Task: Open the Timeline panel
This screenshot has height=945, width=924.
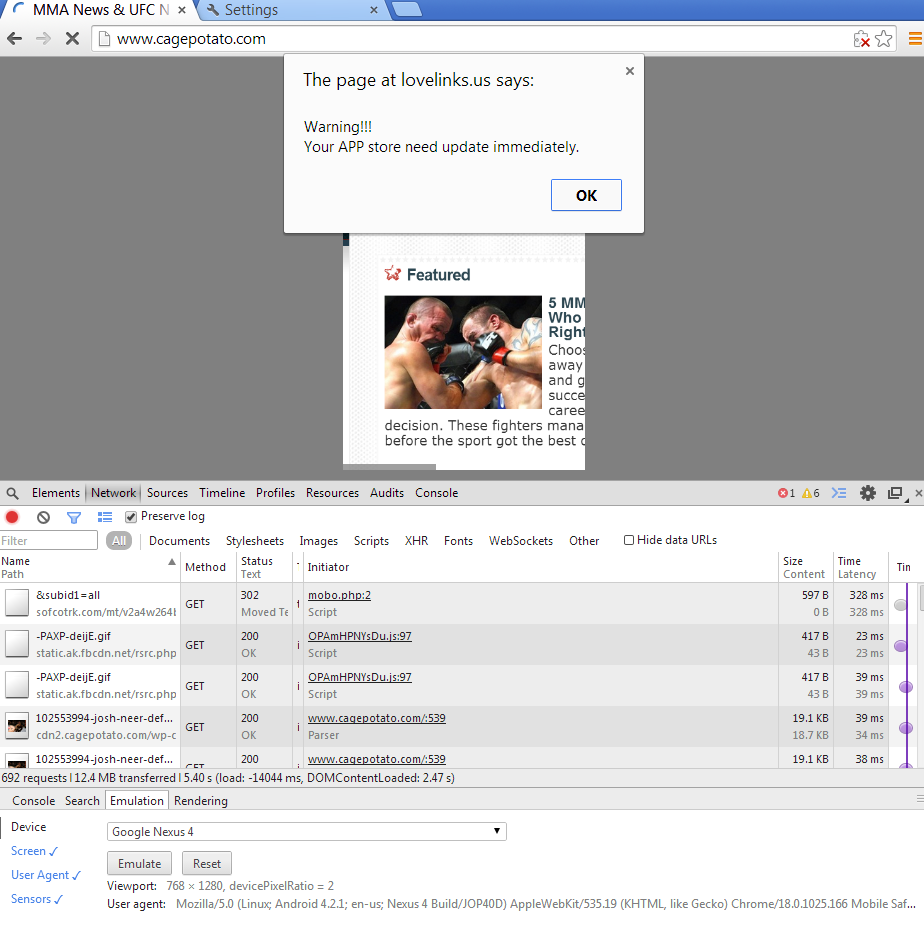Action: [x=222, y=493]
